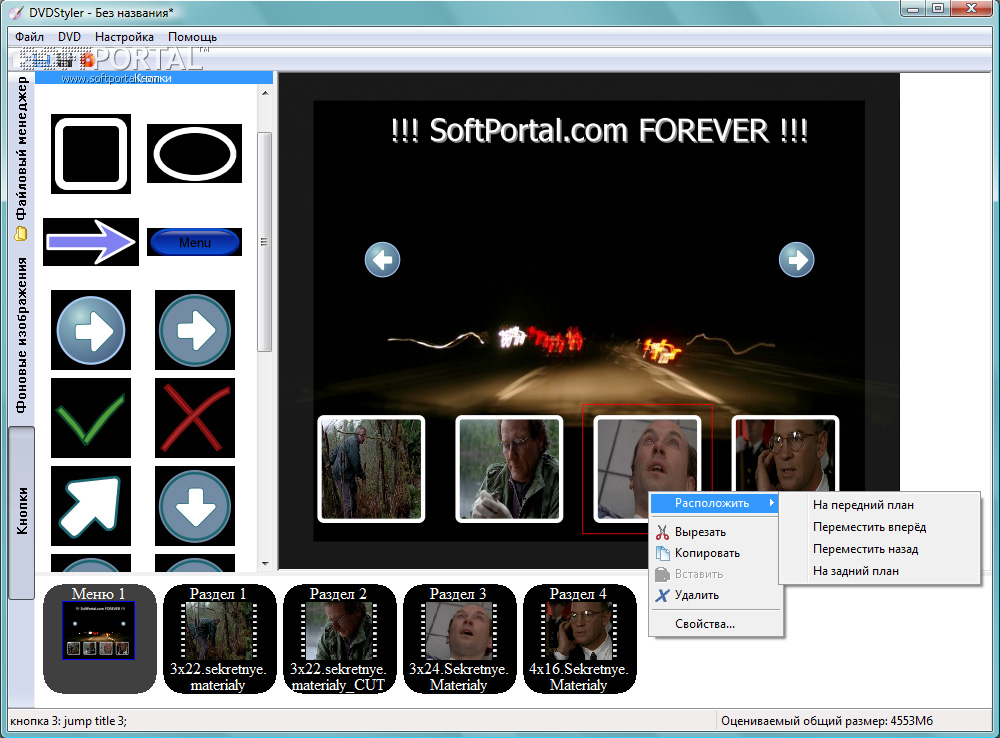The image size is (1000, 738).
Task: Click the 'кнопка 3: jump title 3;' status text
Action: coord(68,721)
